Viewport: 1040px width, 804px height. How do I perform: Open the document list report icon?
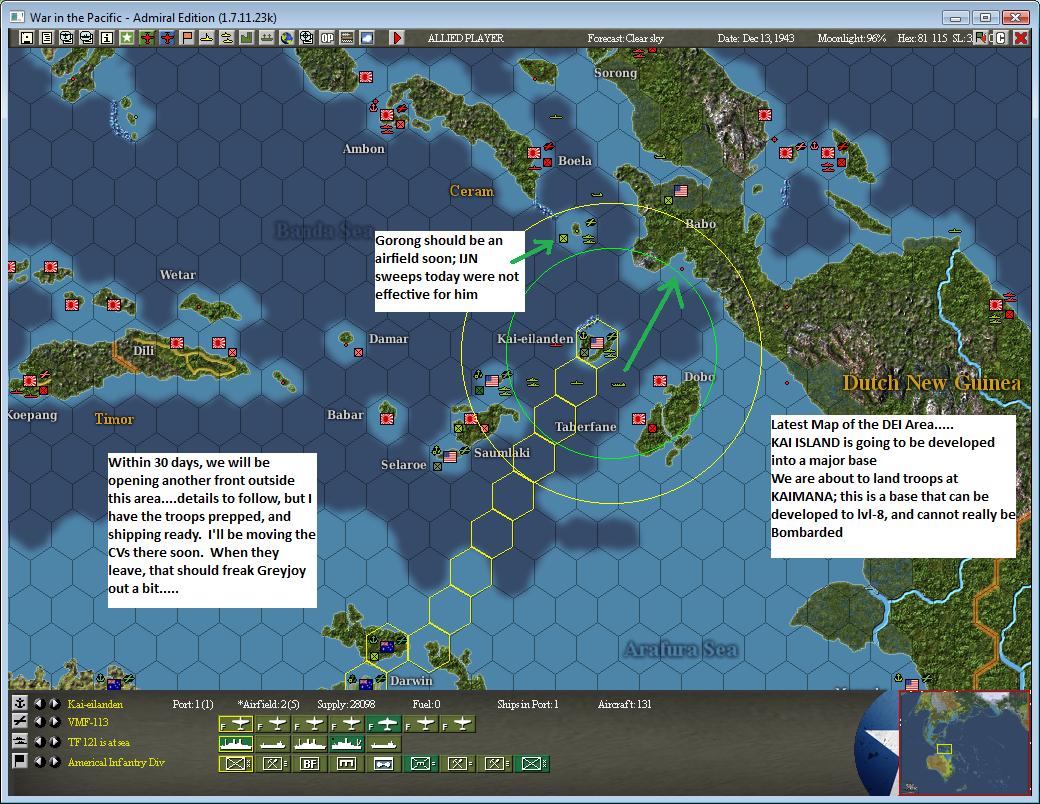coord(46,38)
